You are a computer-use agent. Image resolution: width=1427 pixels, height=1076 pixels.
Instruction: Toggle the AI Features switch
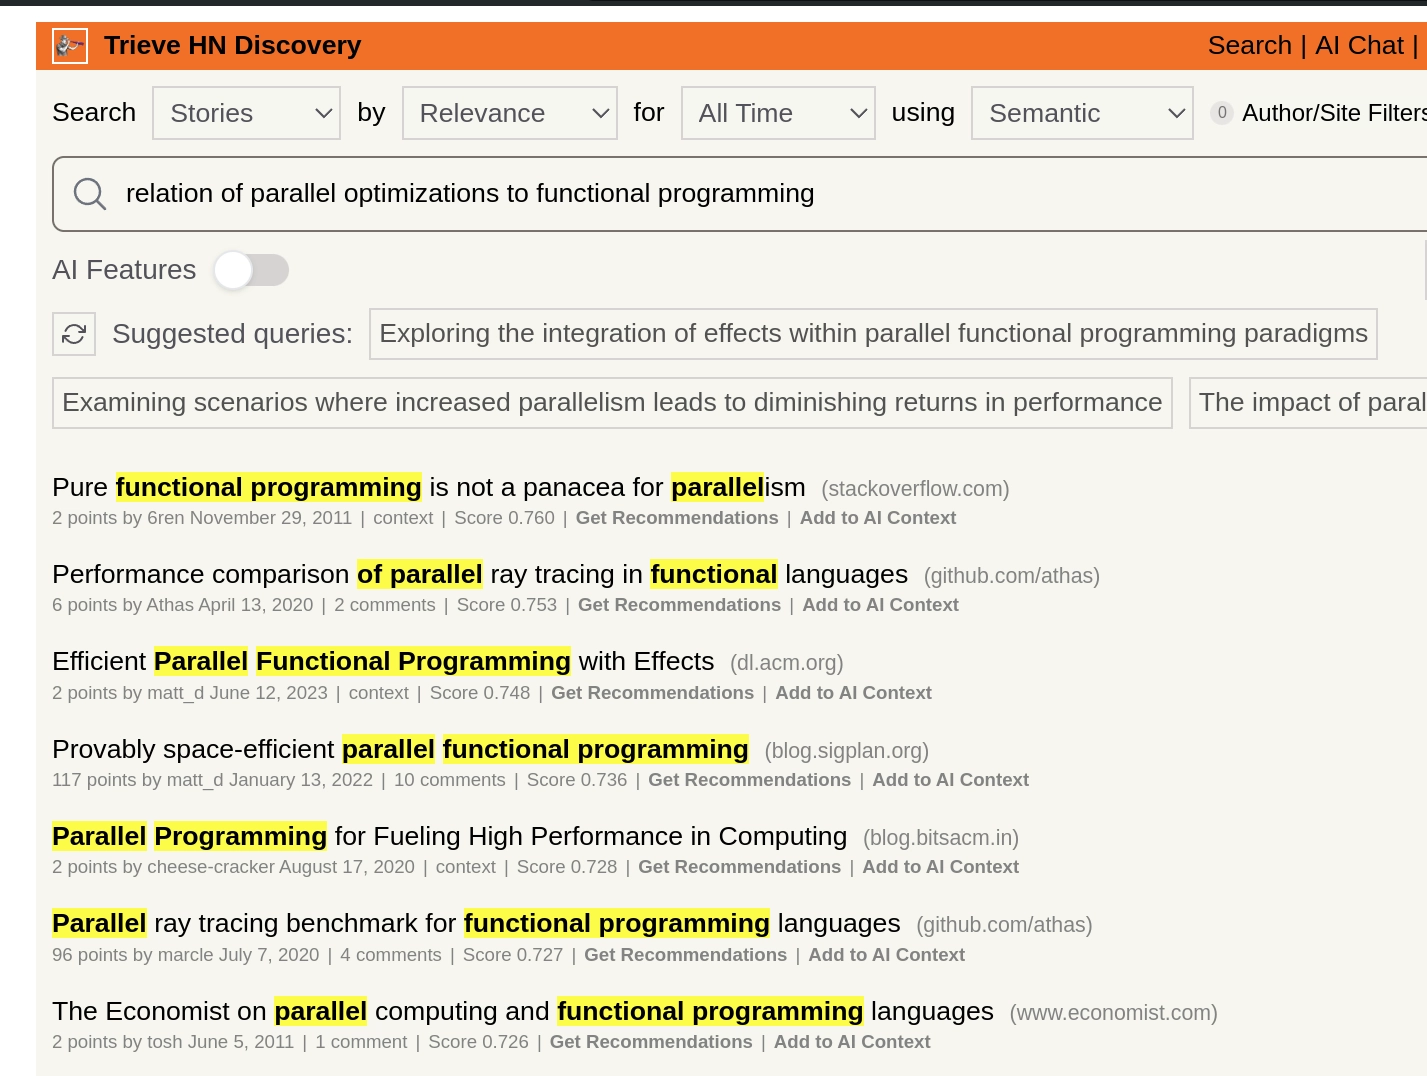pyautogui.click(x=251, y=270)
